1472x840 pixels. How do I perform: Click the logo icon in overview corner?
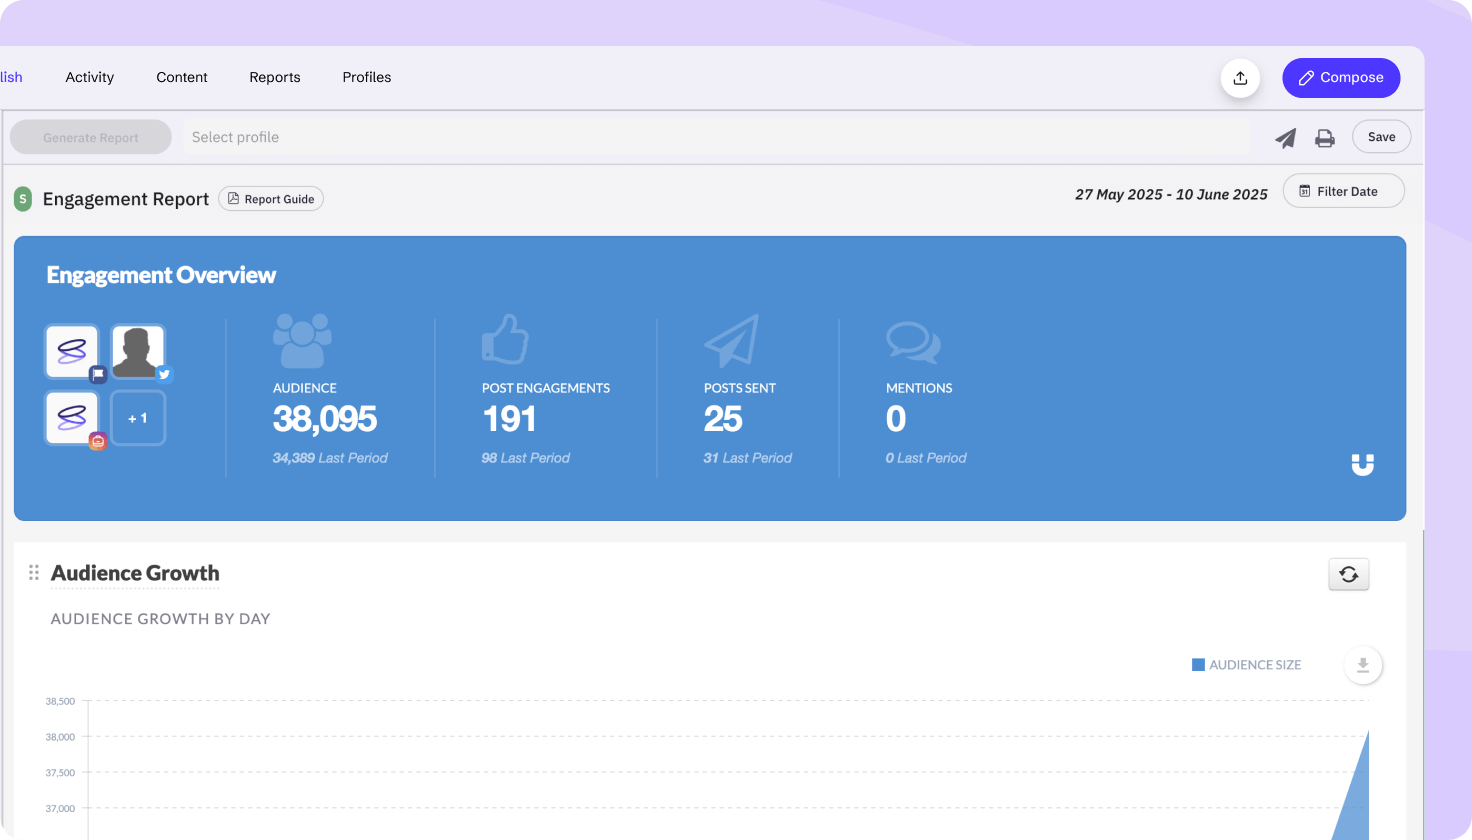click(1362, 465)
